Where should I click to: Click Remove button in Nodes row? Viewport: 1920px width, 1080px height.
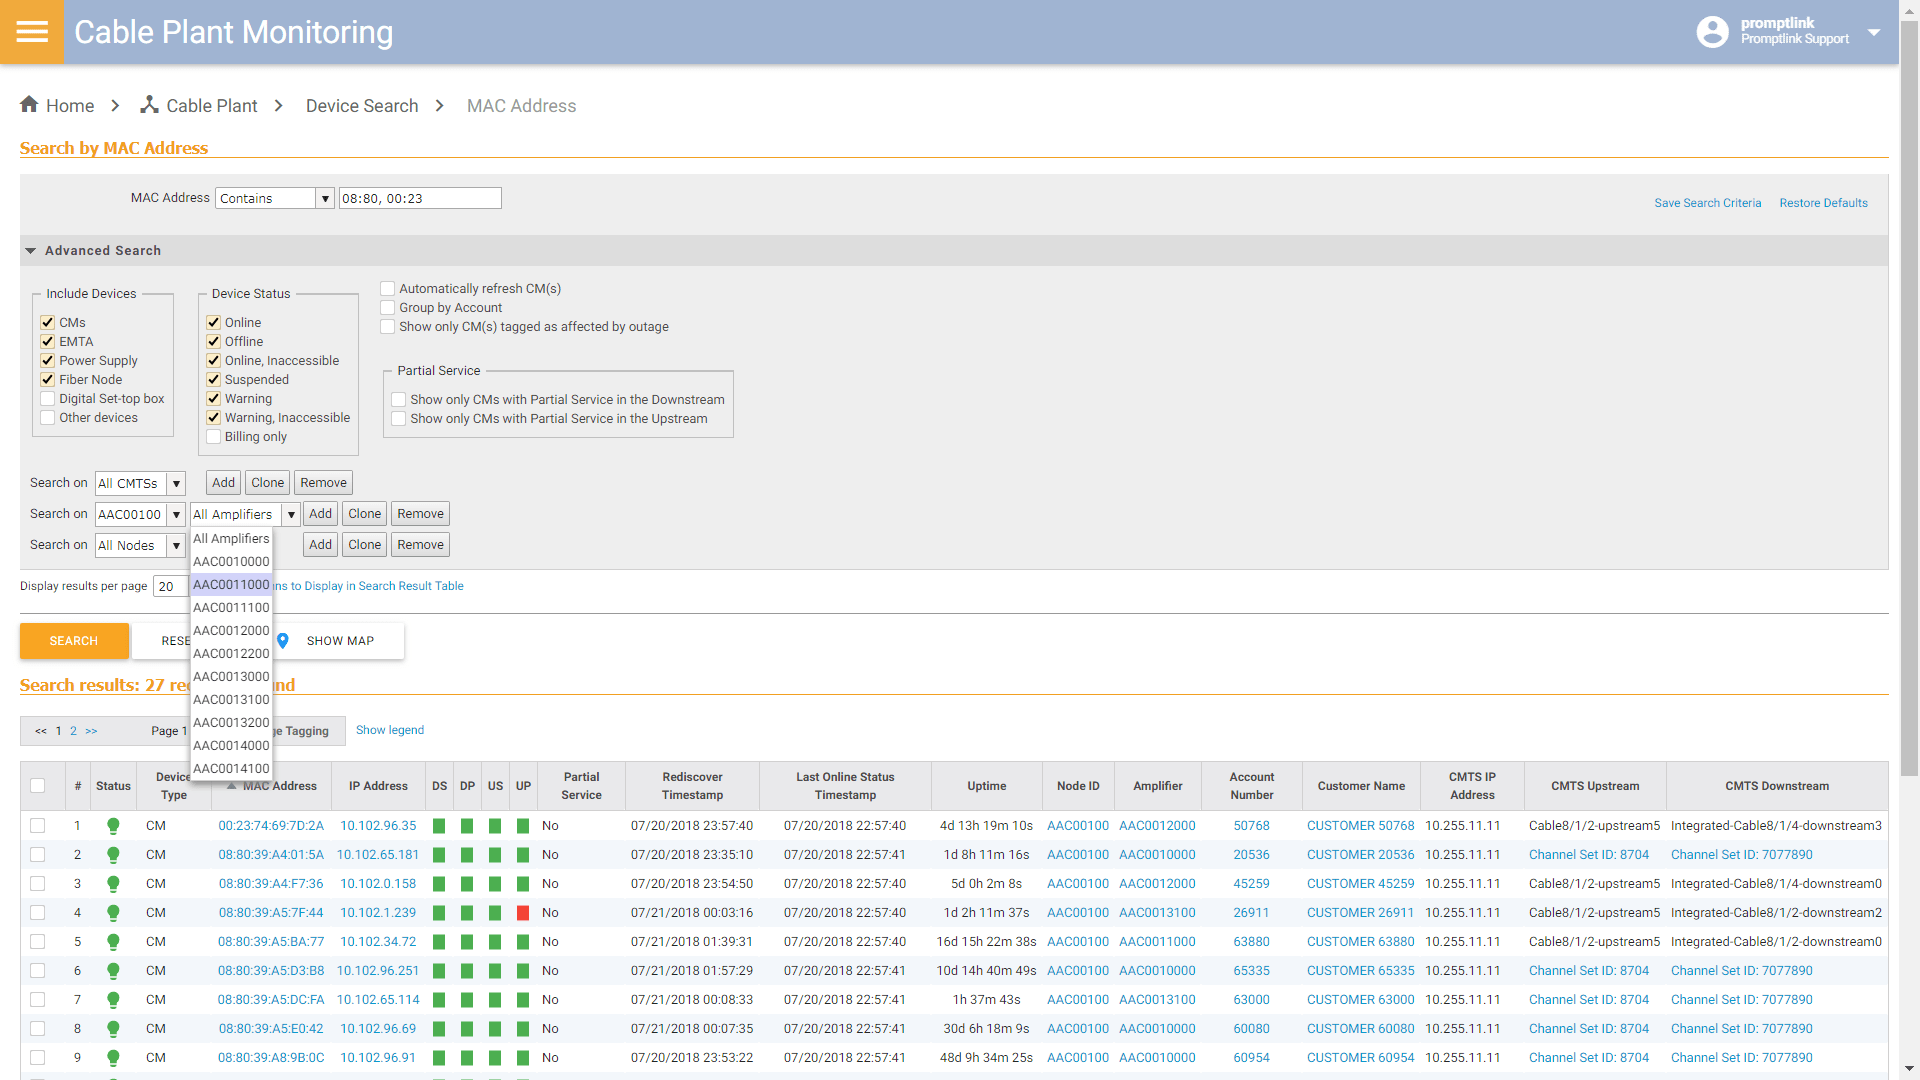(x=420, y=545)
